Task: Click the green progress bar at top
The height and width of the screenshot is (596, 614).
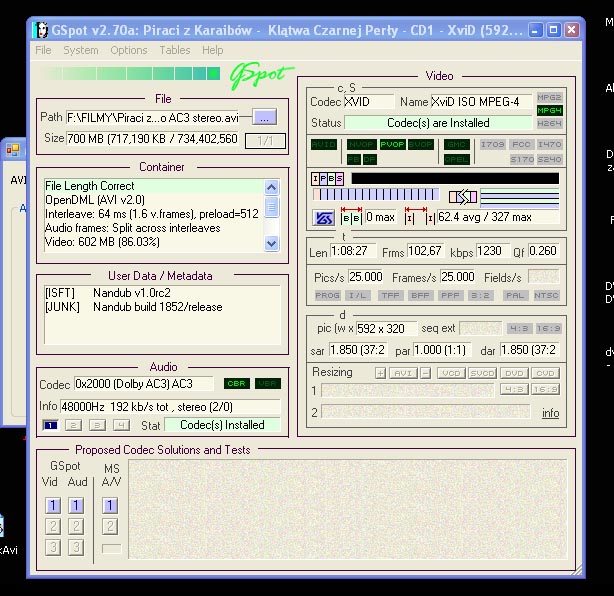Action: [130, 74]
